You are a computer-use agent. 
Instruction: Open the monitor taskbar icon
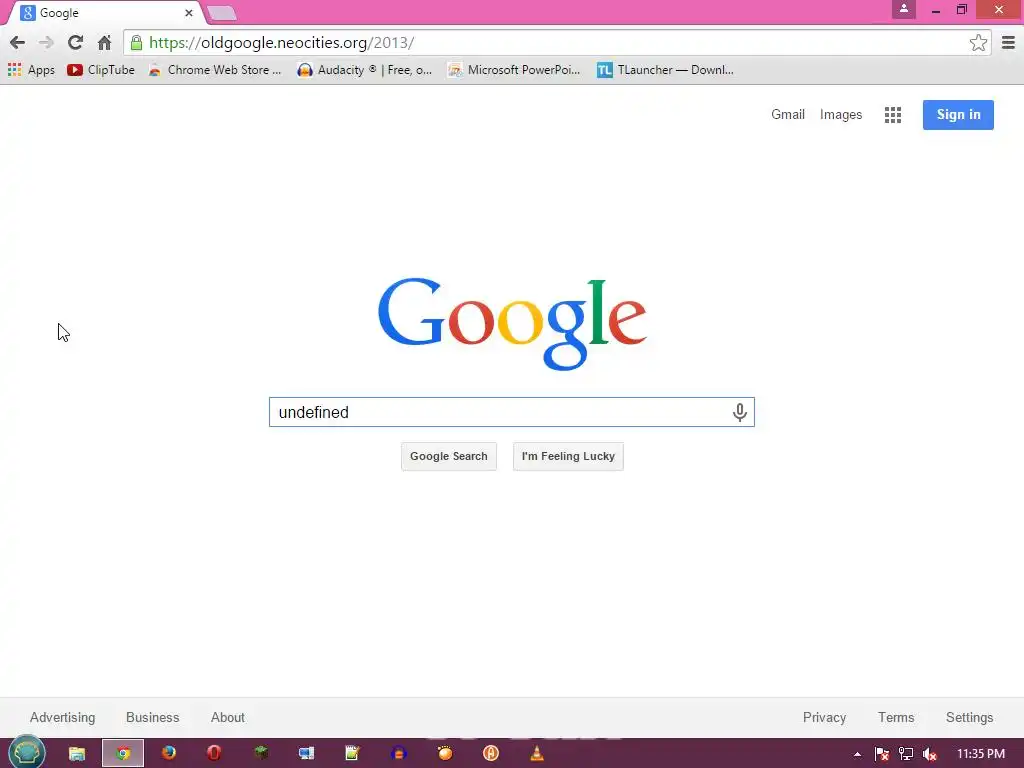pos(306,754)
